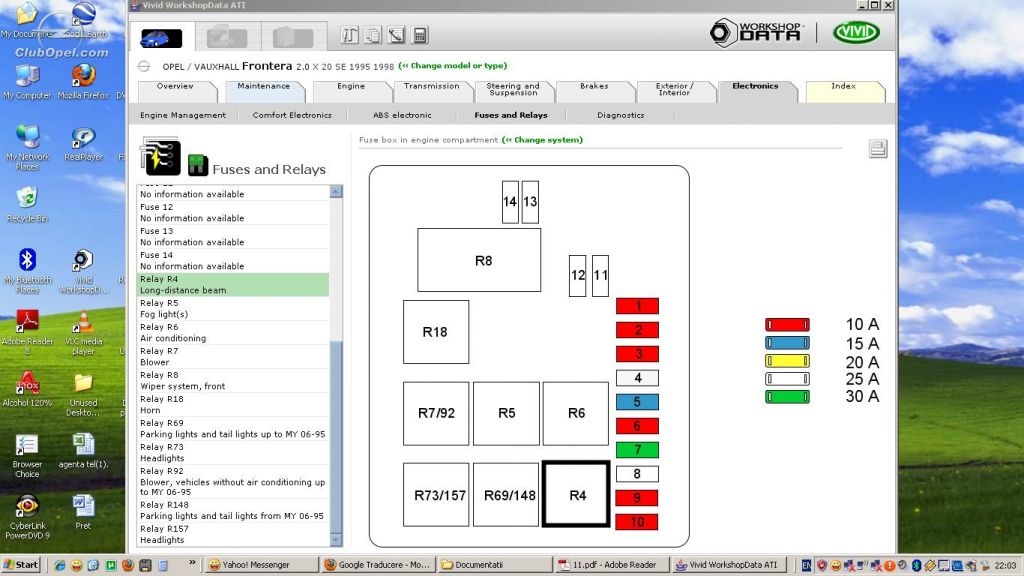Open the Google Earth desktop icon
Screen dimensions: 1024x576
(x=84, y=20)
